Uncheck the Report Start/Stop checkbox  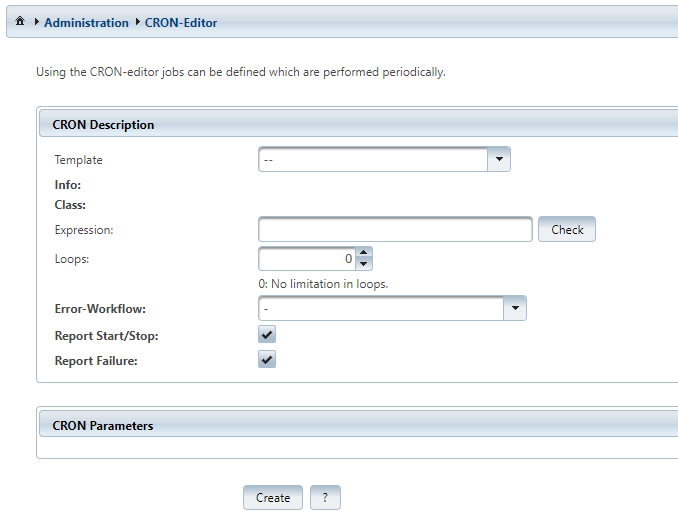click(267, 335)
